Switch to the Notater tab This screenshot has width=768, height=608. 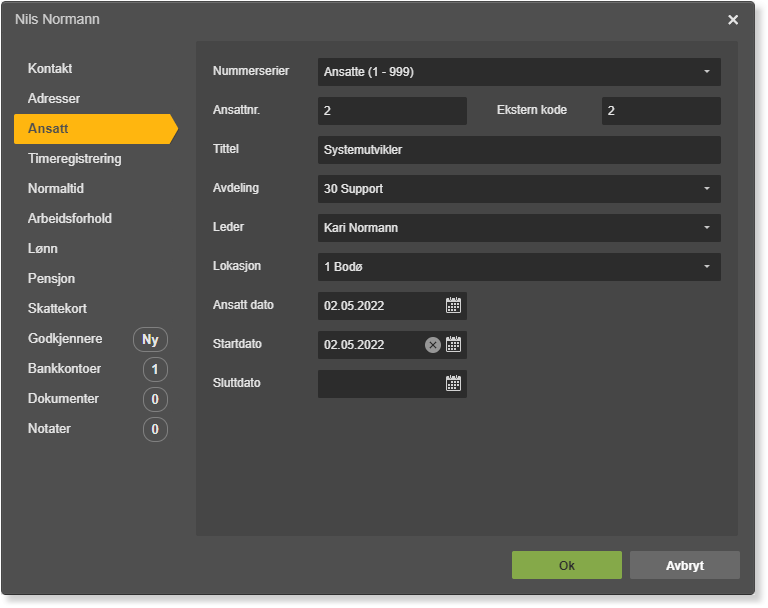pyautogui.click(x=49, y=428)
